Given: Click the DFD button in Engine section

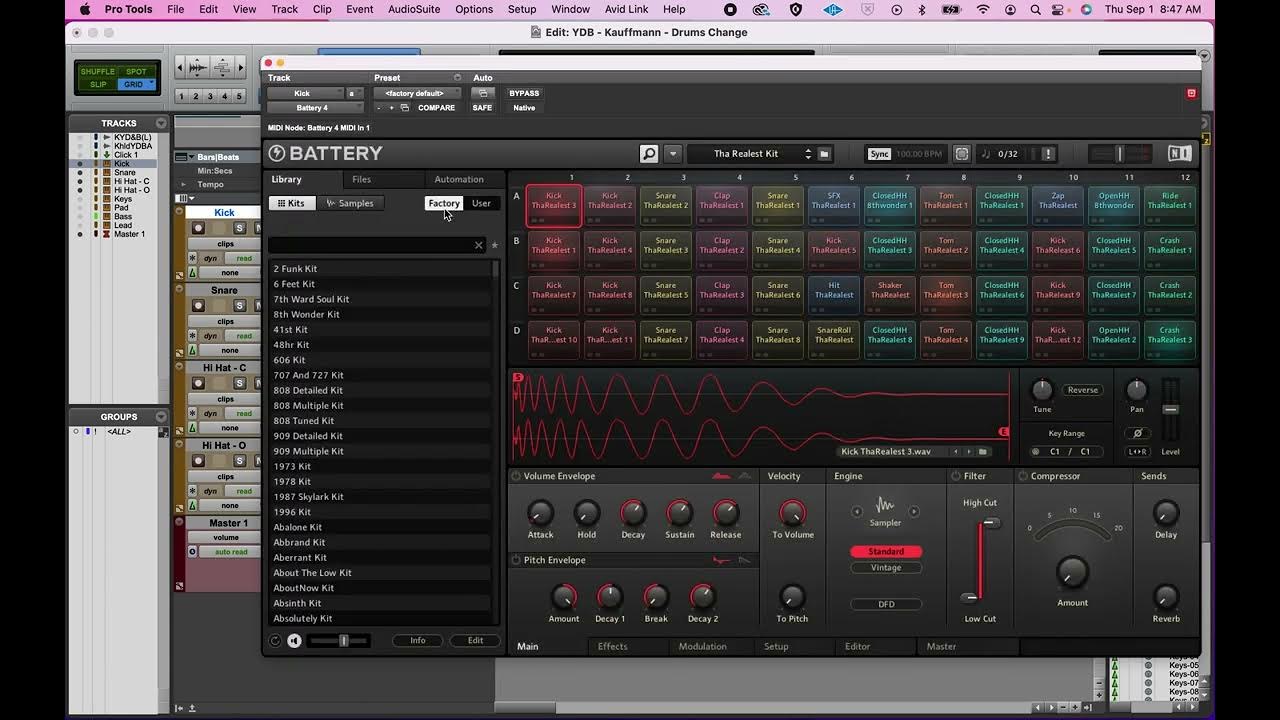Looking at the screenshot, I should pos(886,604).
